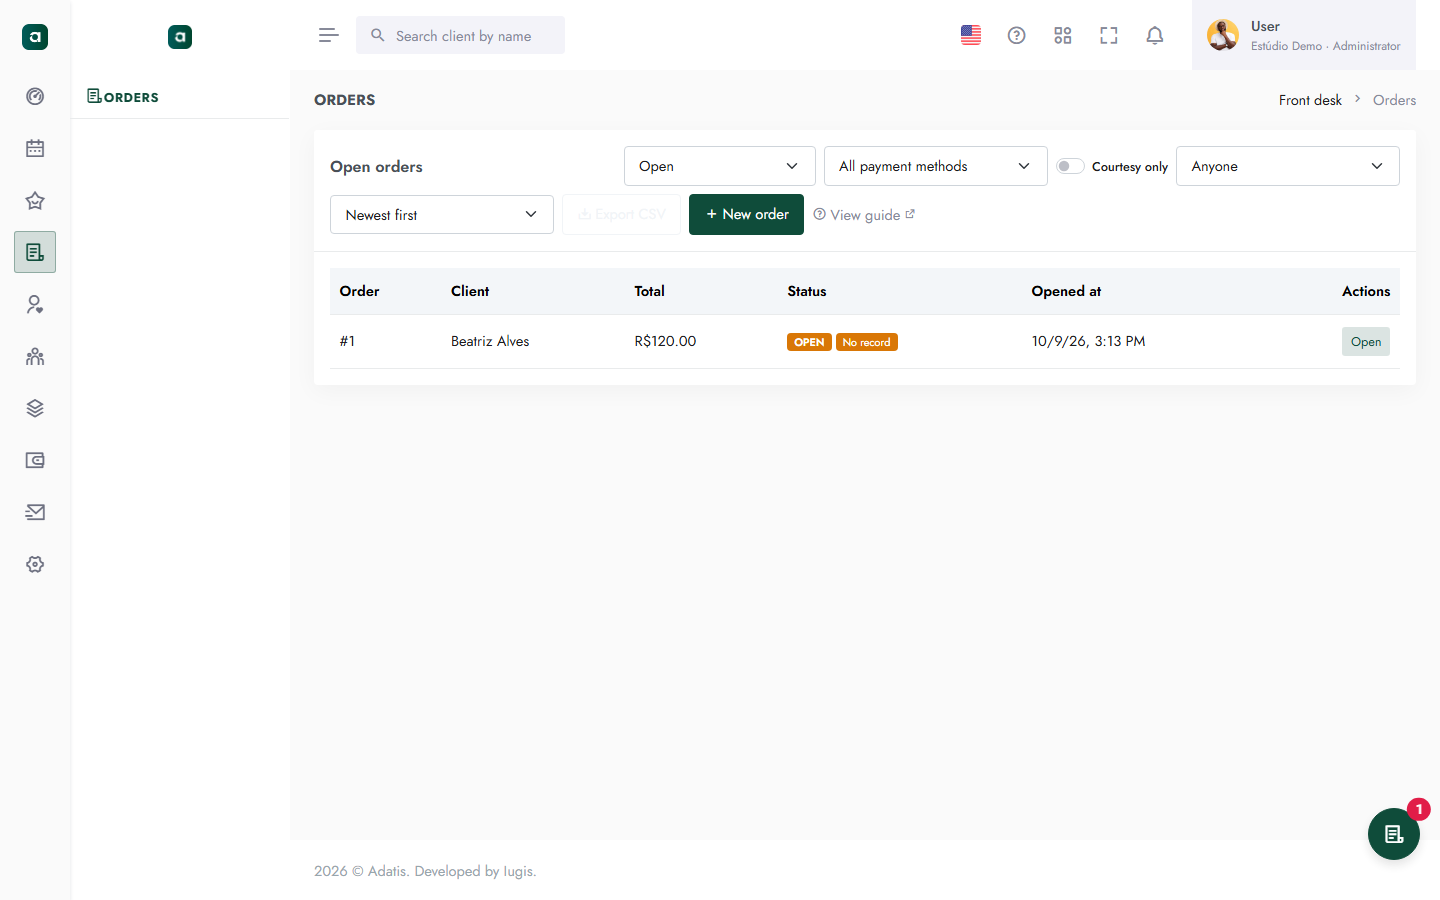Viewport: 1440px width, 900px height.
Task: Click the green logo in the side panel
Action: point(180,37)
